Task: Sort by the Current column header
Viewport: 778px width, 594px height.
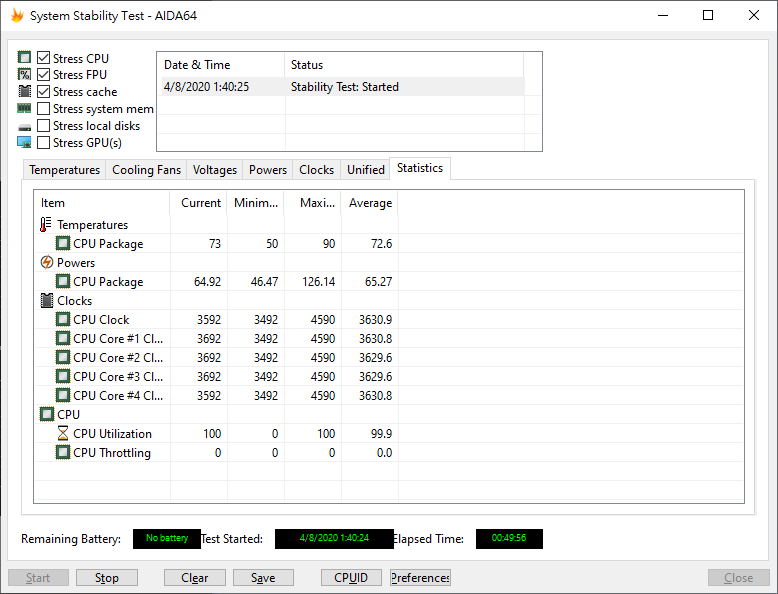Action: pos(198,203)
